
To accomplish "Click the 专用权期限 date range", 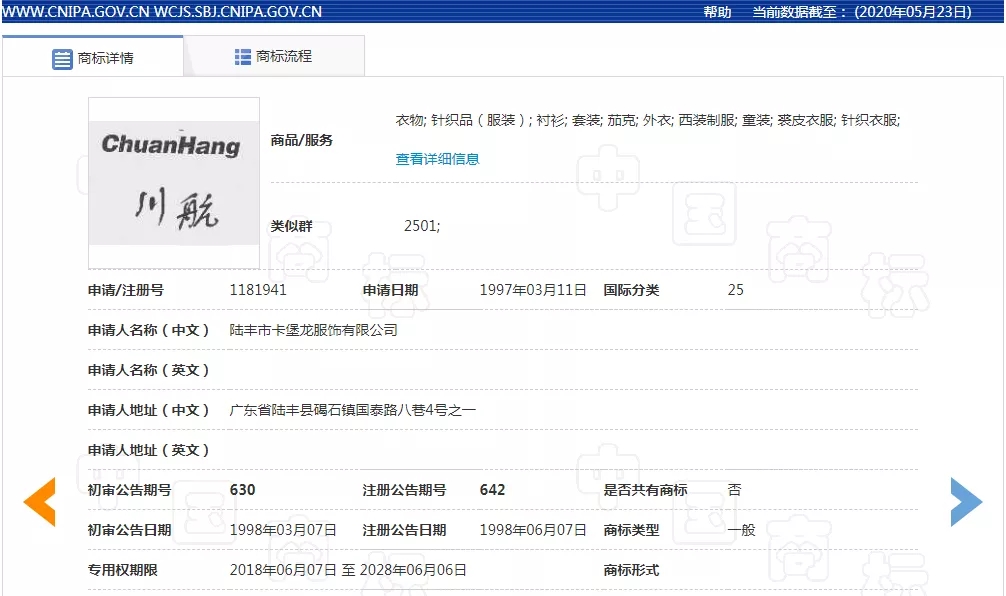I will click(x=348, y=570).
